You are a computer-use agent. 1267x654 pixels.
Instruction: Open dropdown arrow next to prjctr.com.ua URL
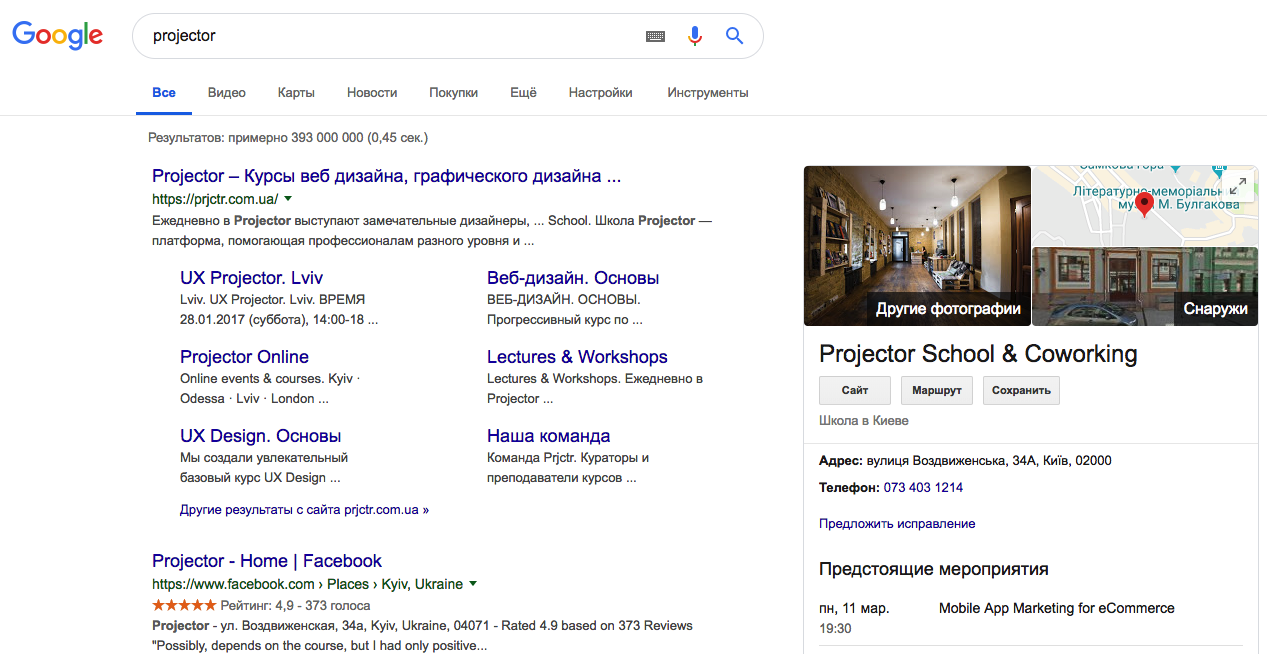click(288, 198)
